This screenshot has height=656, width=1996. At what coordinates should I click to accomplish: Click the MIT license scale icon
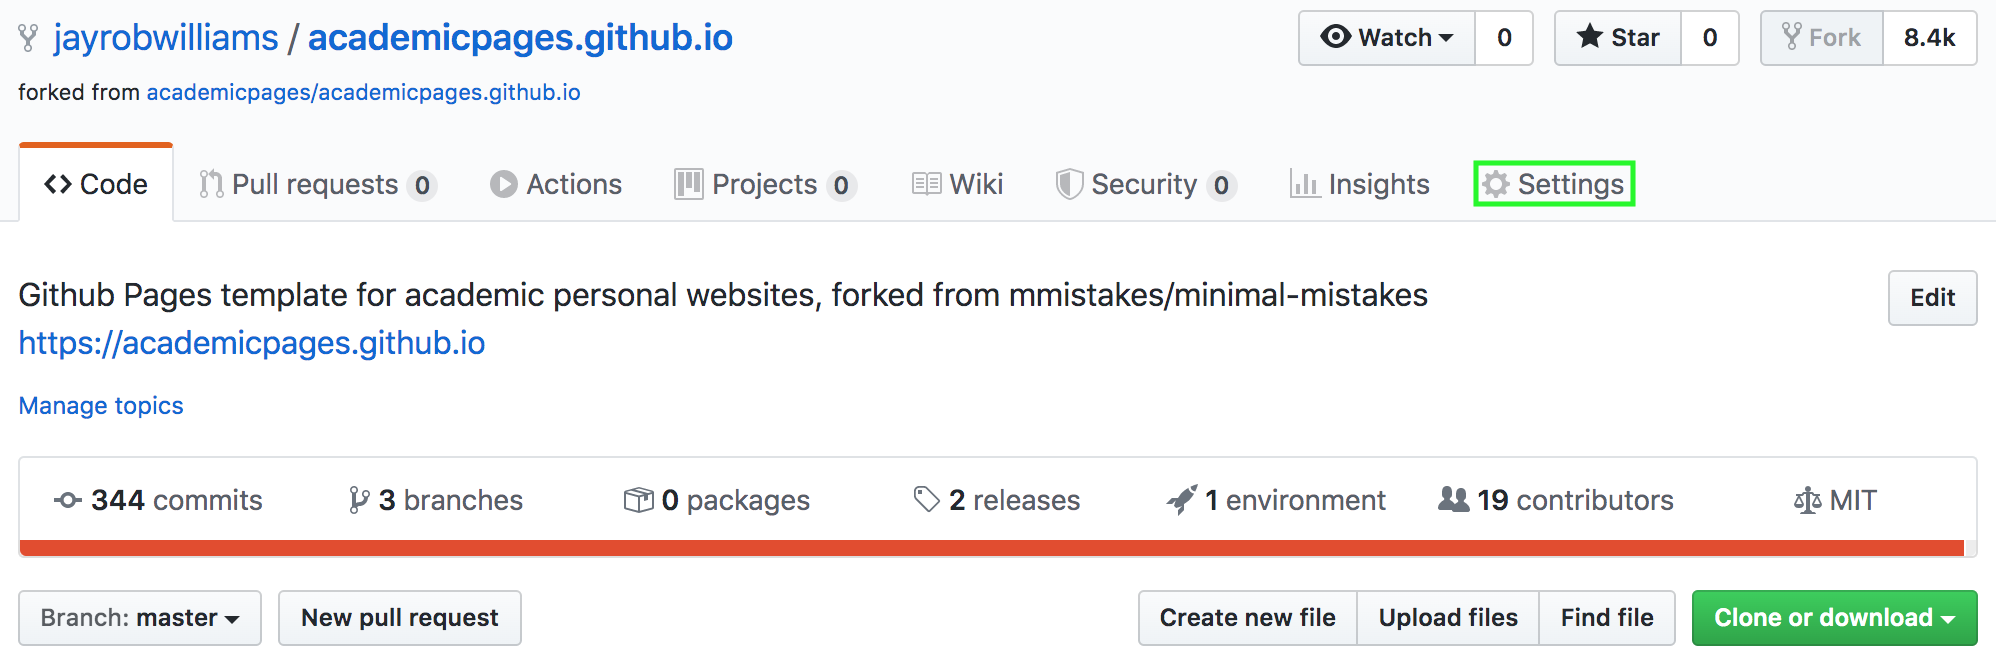1807,500
